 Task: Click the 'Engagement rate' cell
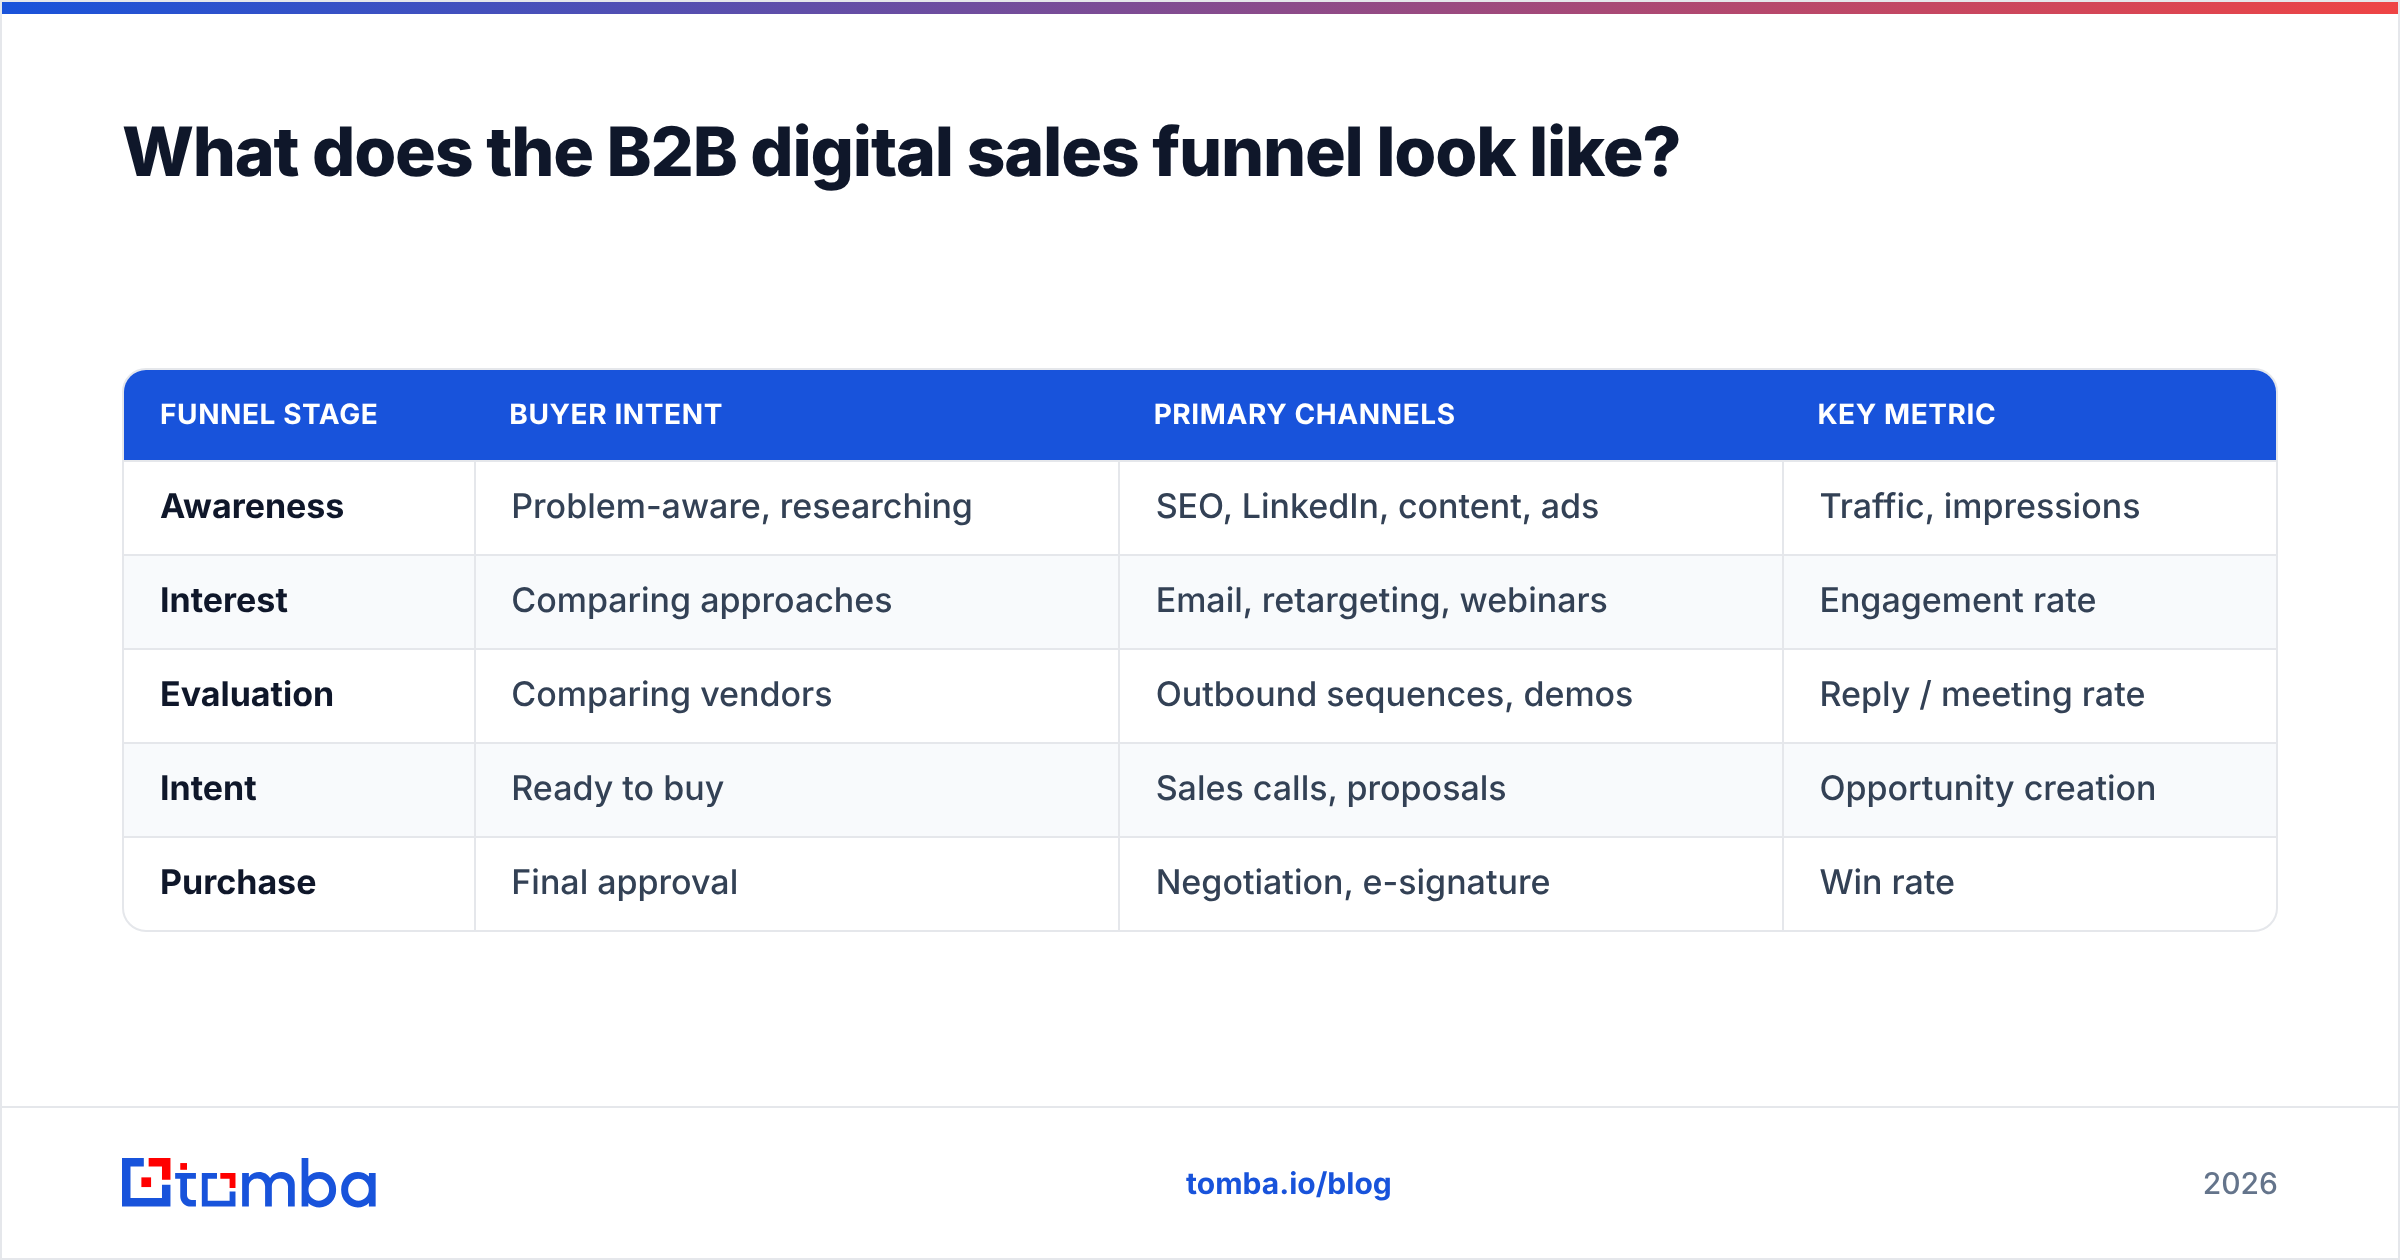2030,601
